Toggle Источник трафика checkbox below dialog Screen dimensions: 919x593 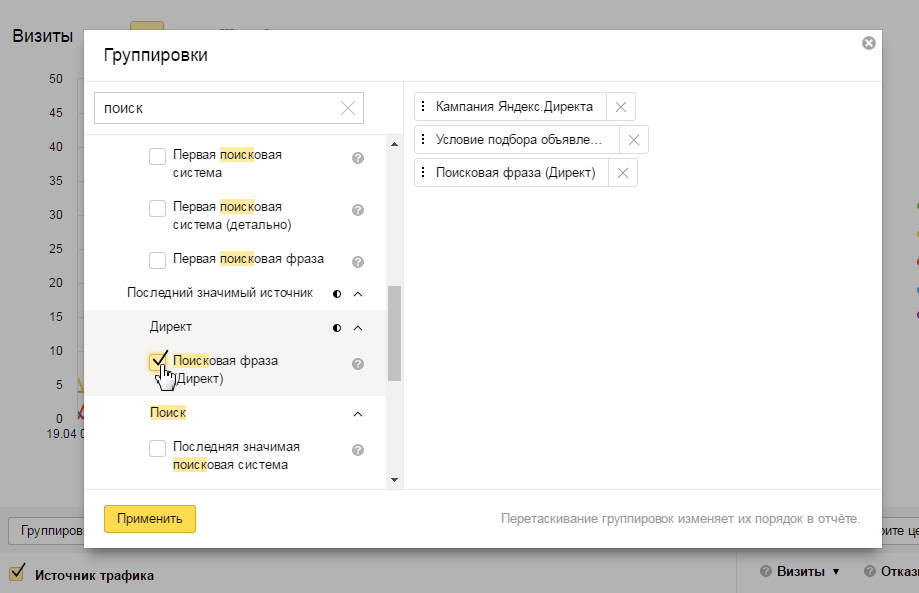pyautogui.click(x=17, y=572)
